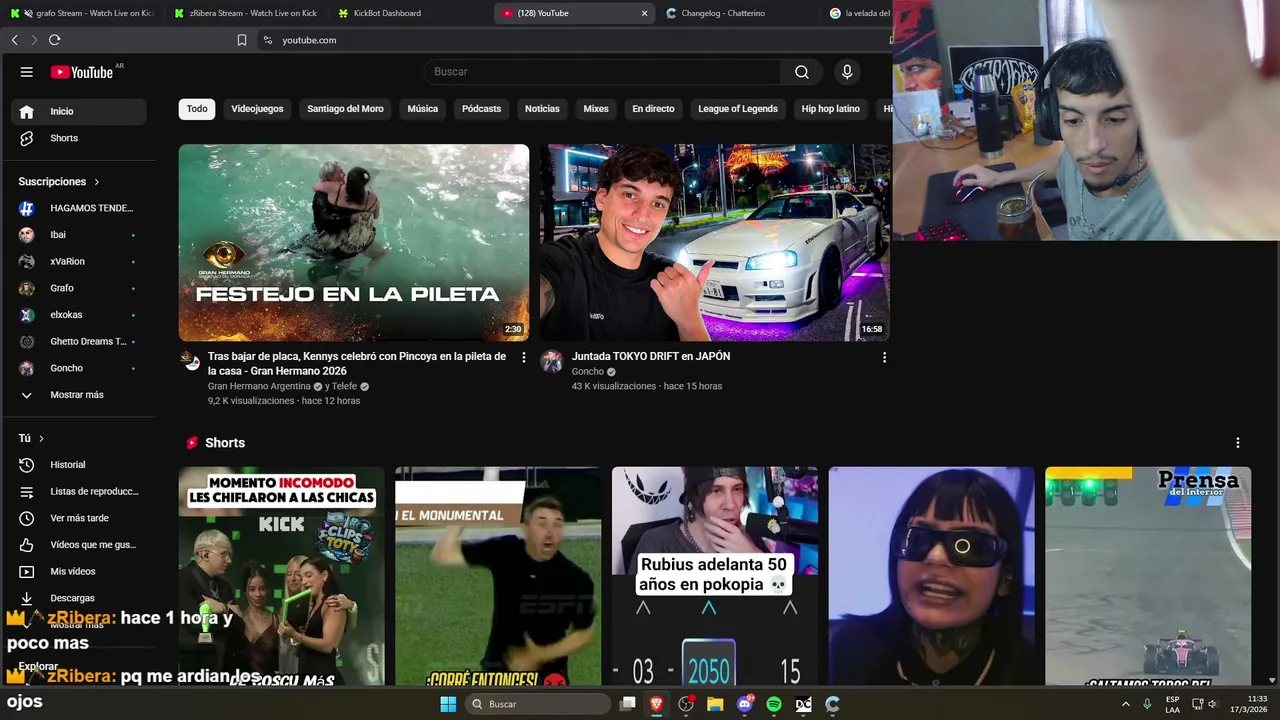
Task: Open options for Gran Hermano video
Action: tap(523, 357)
